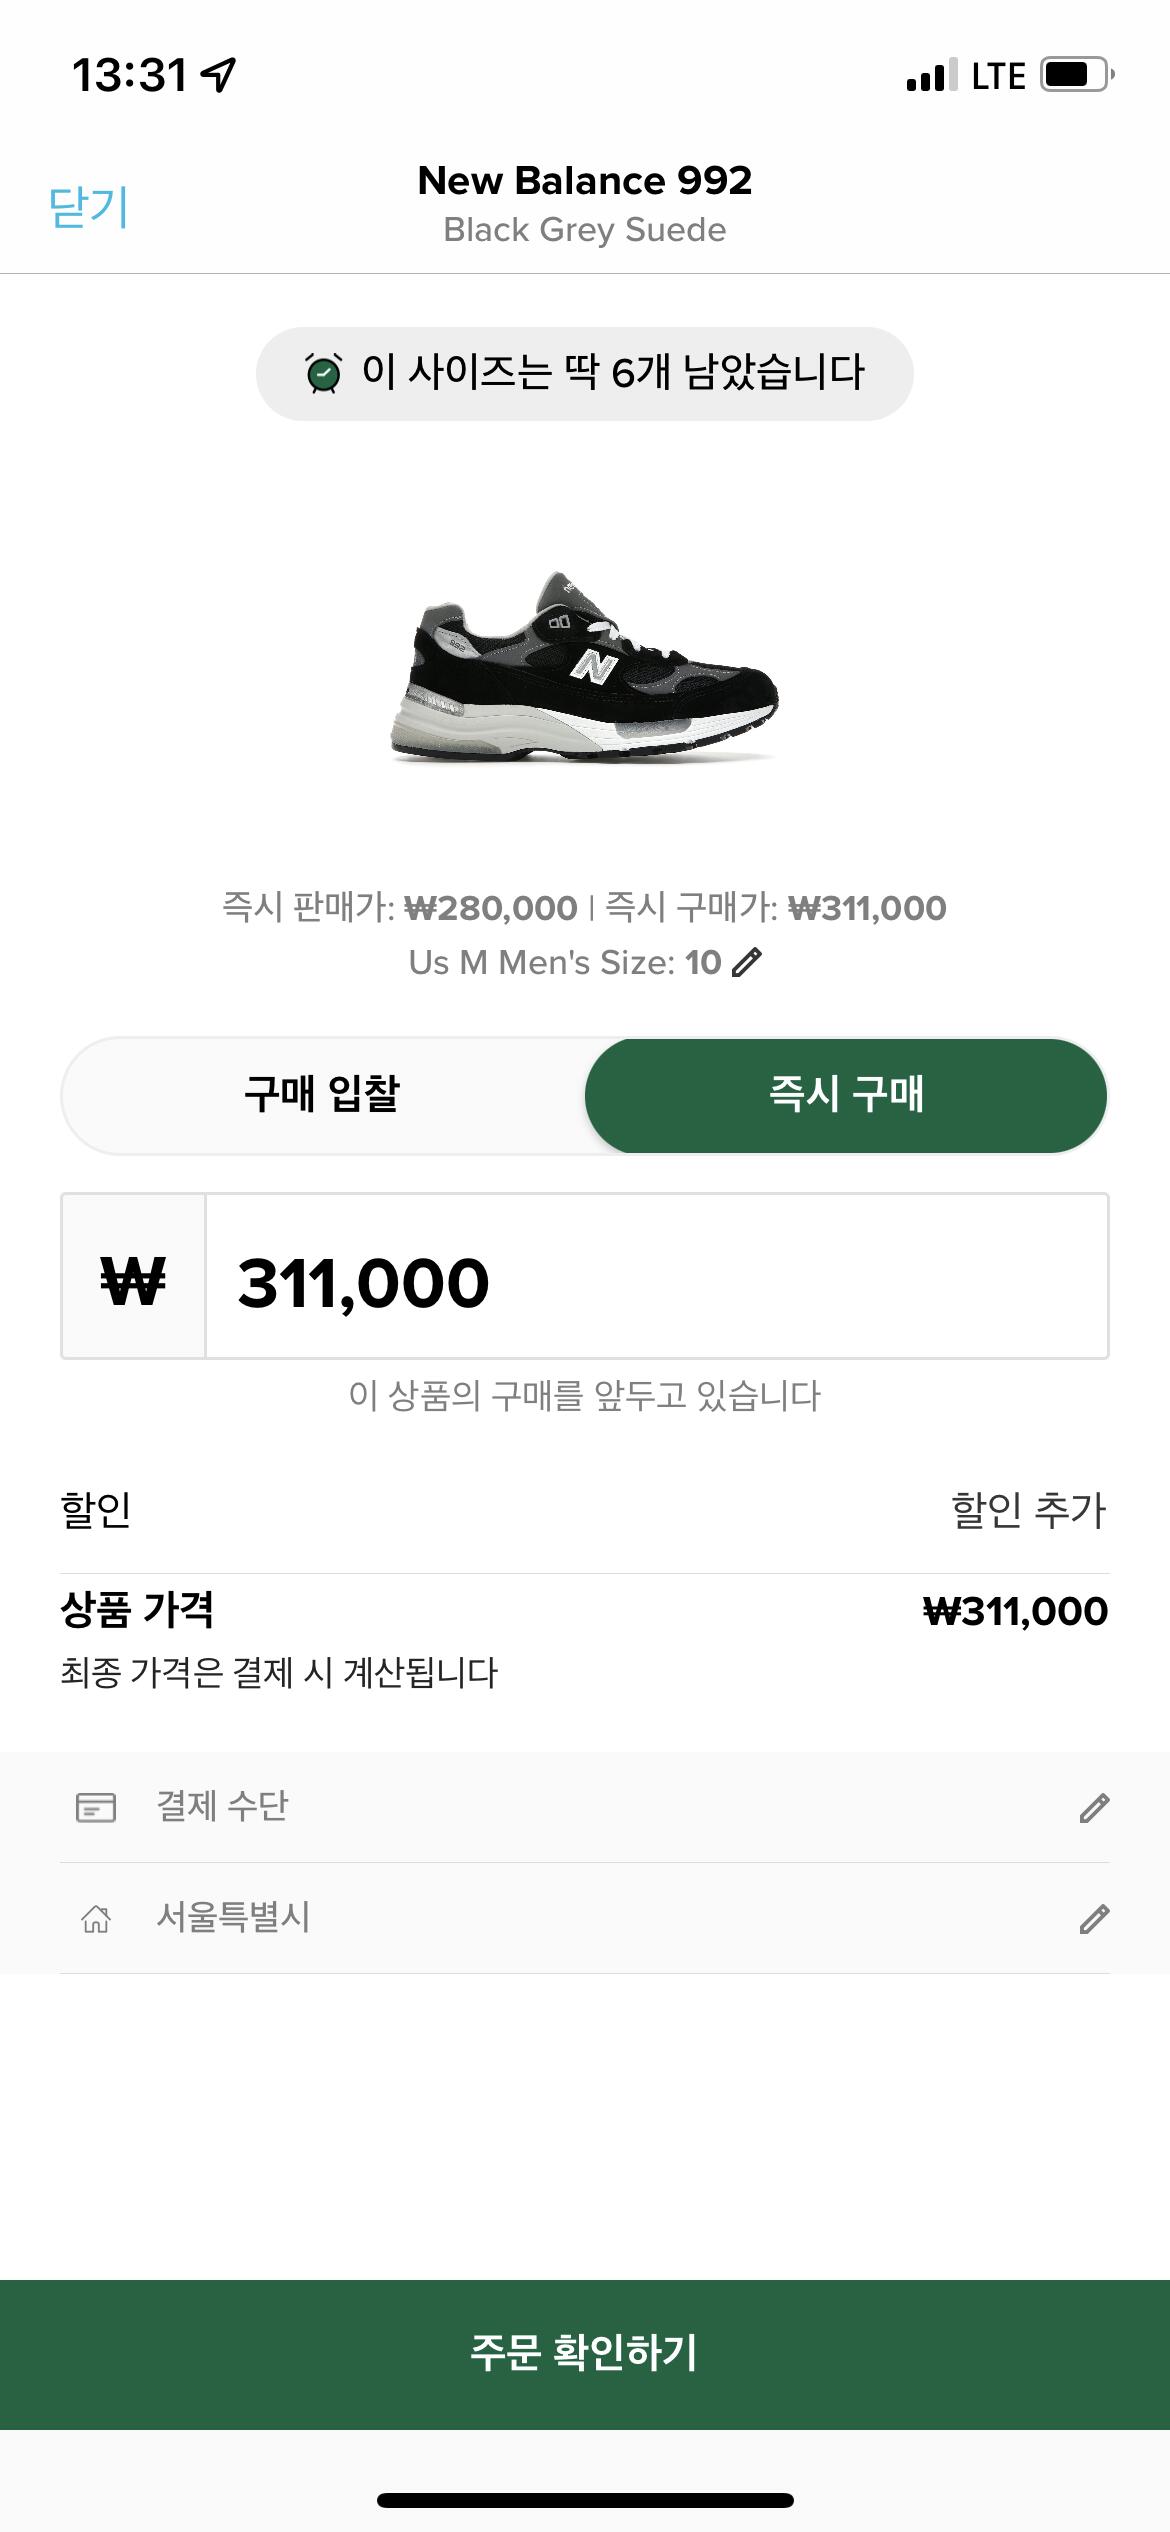The height and width of the screenshot is (2532, 1170).
Task: Tap the address edit pencil icon
Action: click(1094, 1918)
